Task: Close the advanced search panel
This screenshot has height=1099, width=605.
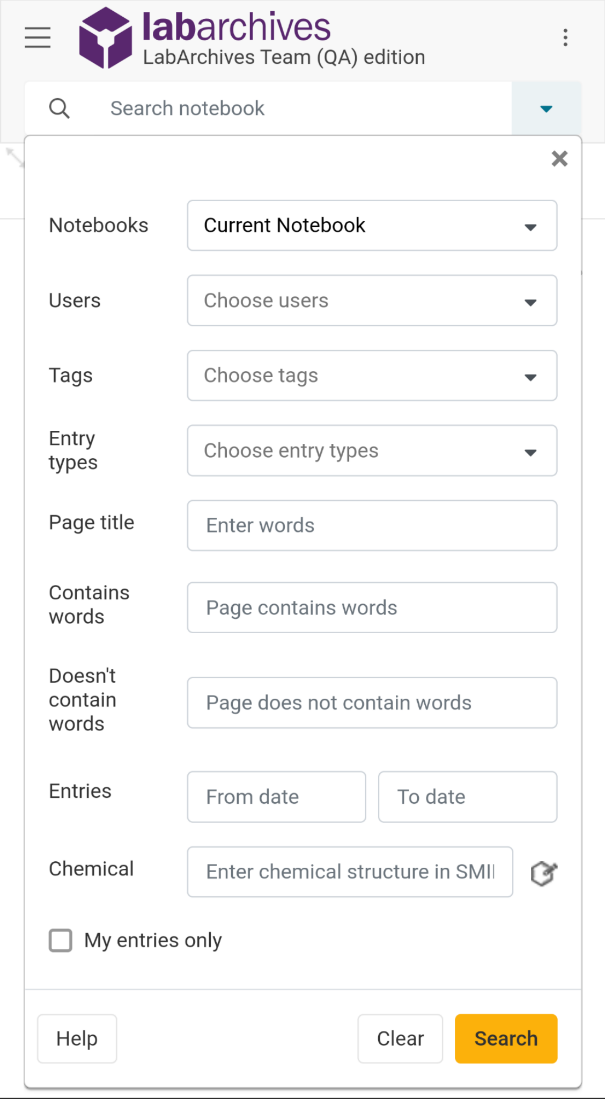Action: (559, 159)
